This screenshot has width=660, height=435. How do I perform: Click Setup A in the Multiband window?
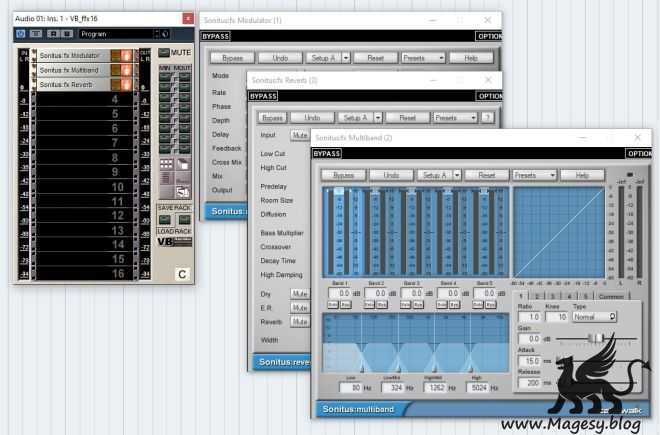[x=435, y=175]
